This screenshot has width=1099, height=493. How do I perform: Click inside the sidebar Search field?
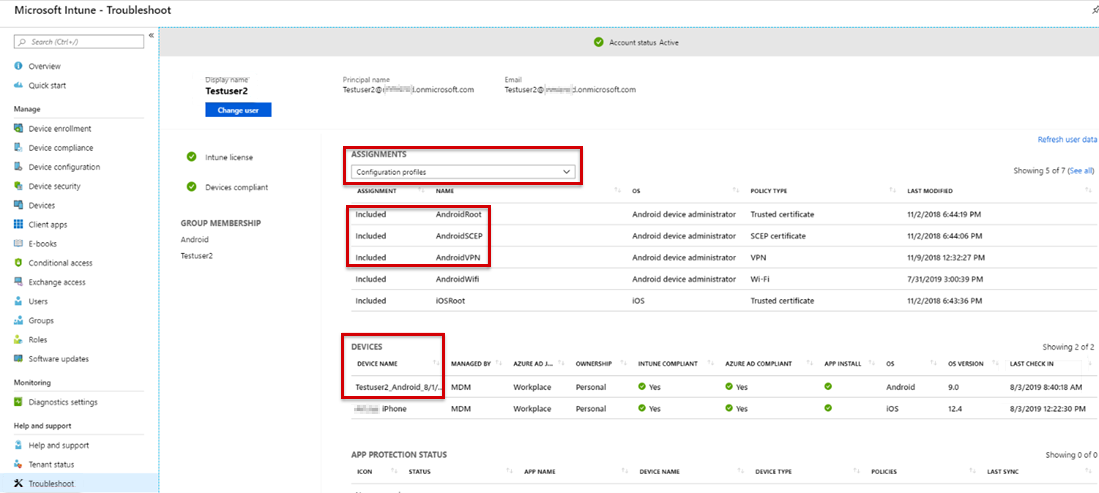(x=79, y=42)
